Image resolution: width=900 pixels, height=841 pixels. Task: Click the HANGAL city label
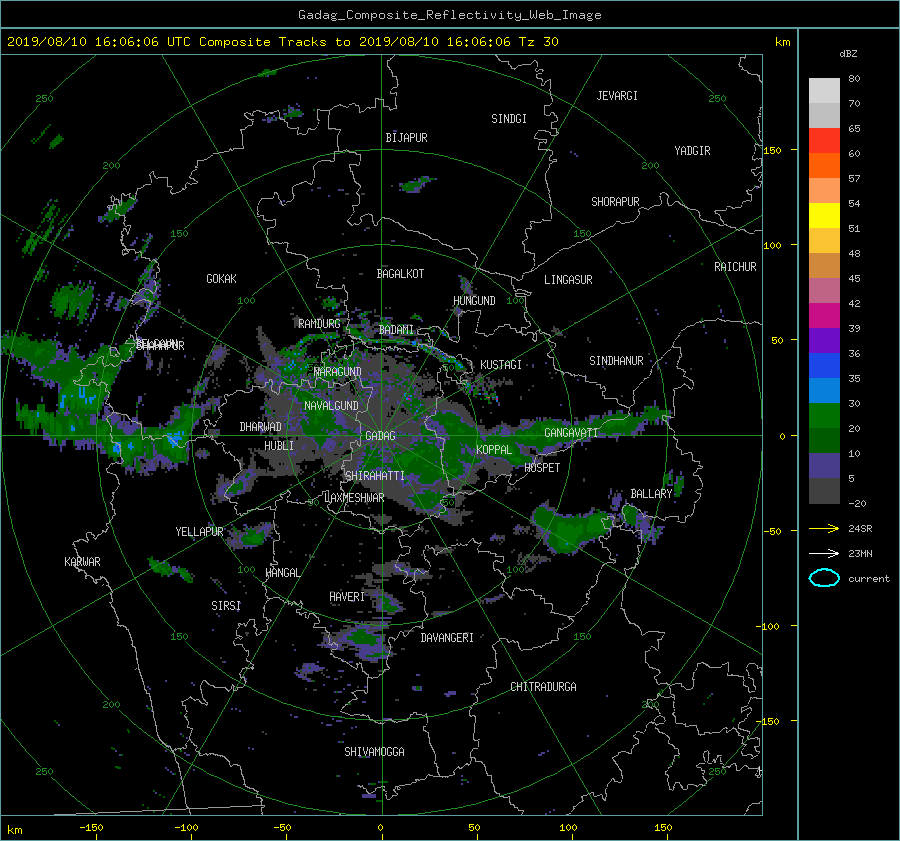tap(282, 573)
